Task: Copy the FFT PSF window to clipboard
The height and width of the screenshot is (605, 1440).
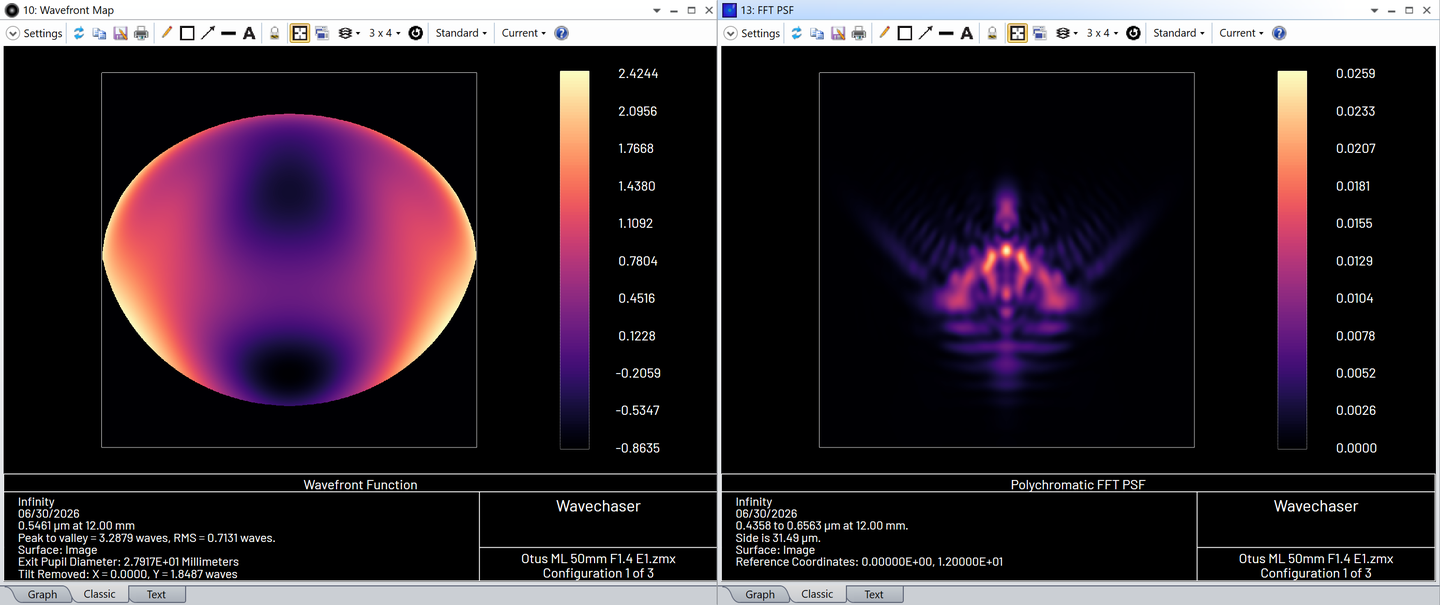Action: pyautogui.click(x=817, y=33)
